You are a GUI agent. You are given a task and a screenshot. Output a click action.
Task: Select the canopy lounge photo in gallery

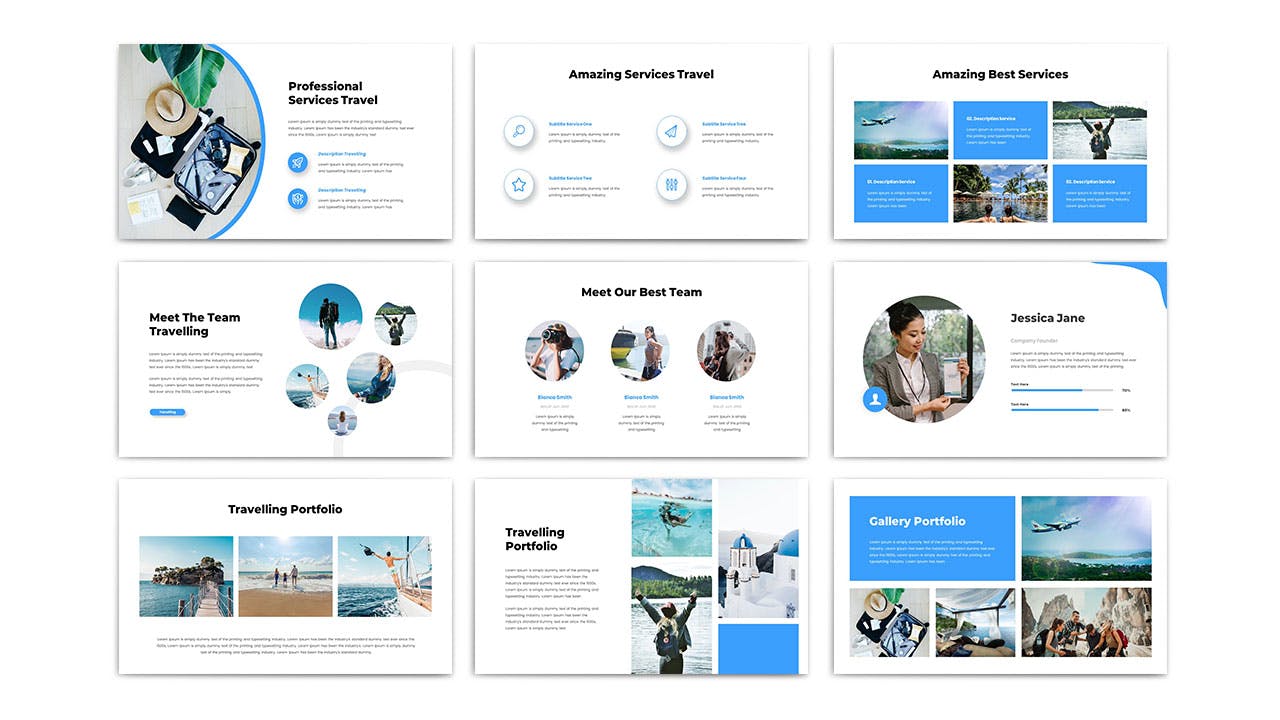[x=975, y=622]
